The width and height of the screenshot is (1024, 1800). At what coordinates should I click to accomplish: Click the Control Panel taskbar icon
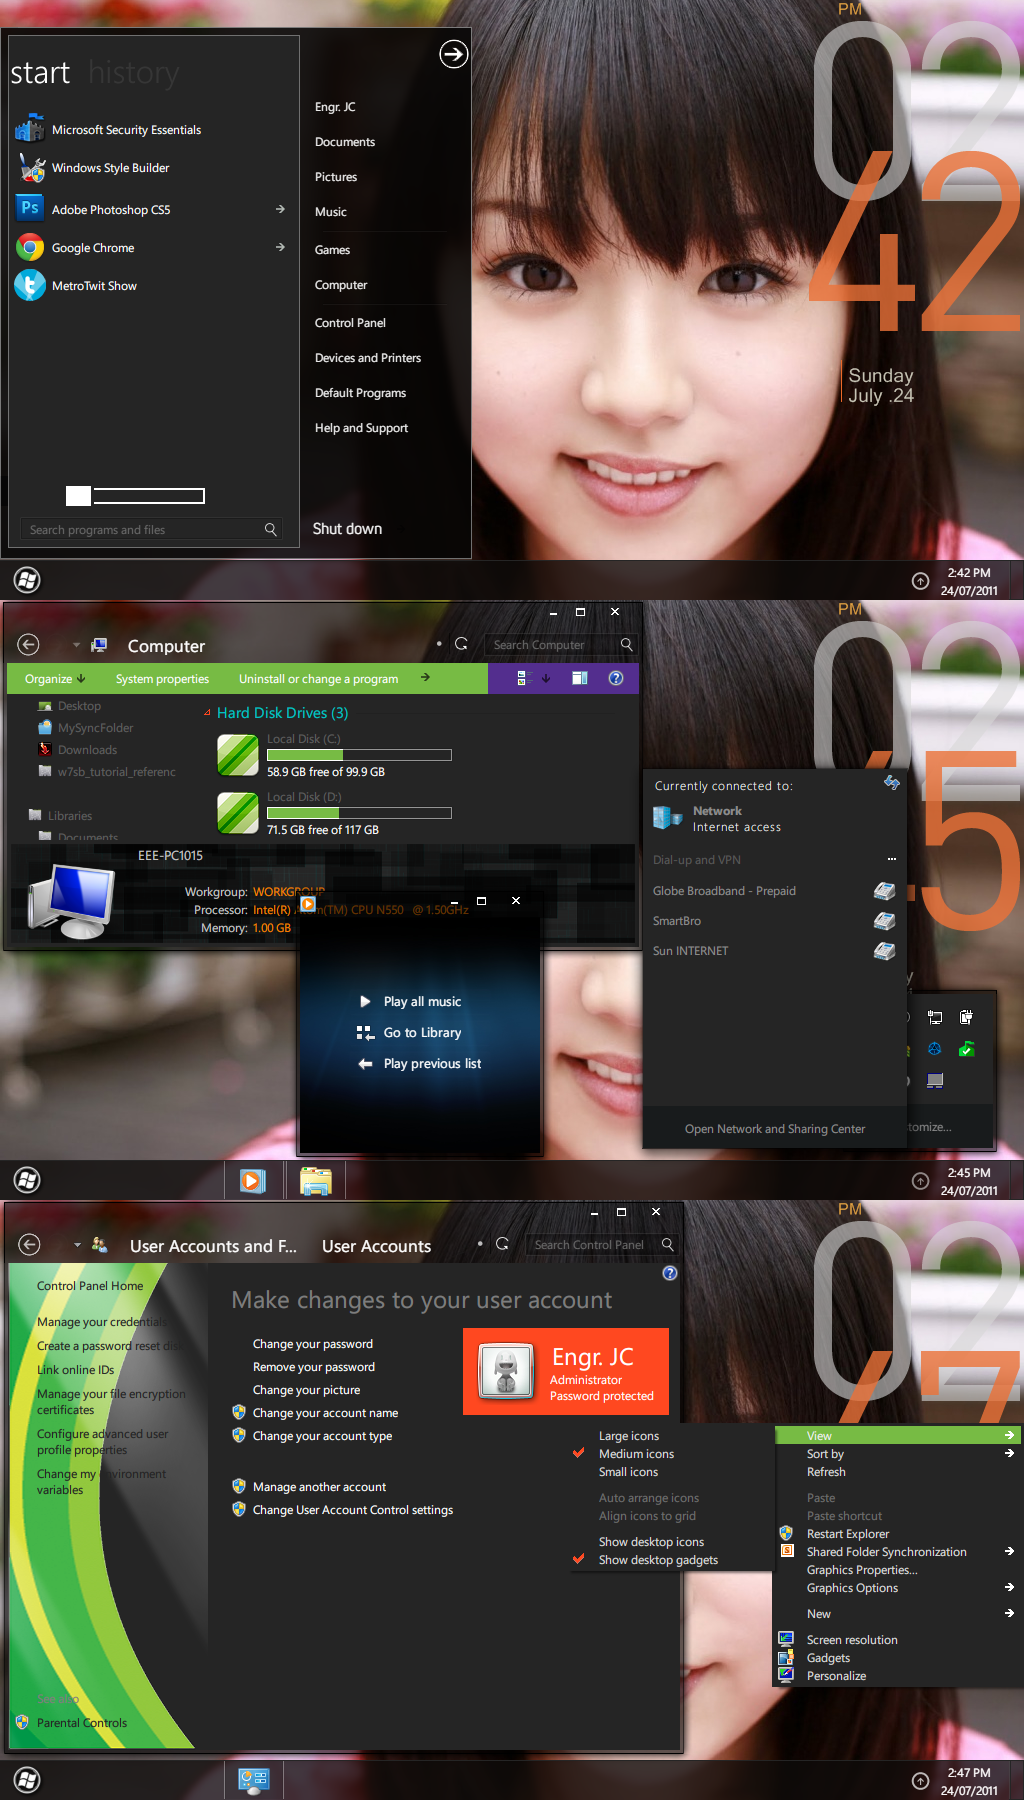(254, 1779)
